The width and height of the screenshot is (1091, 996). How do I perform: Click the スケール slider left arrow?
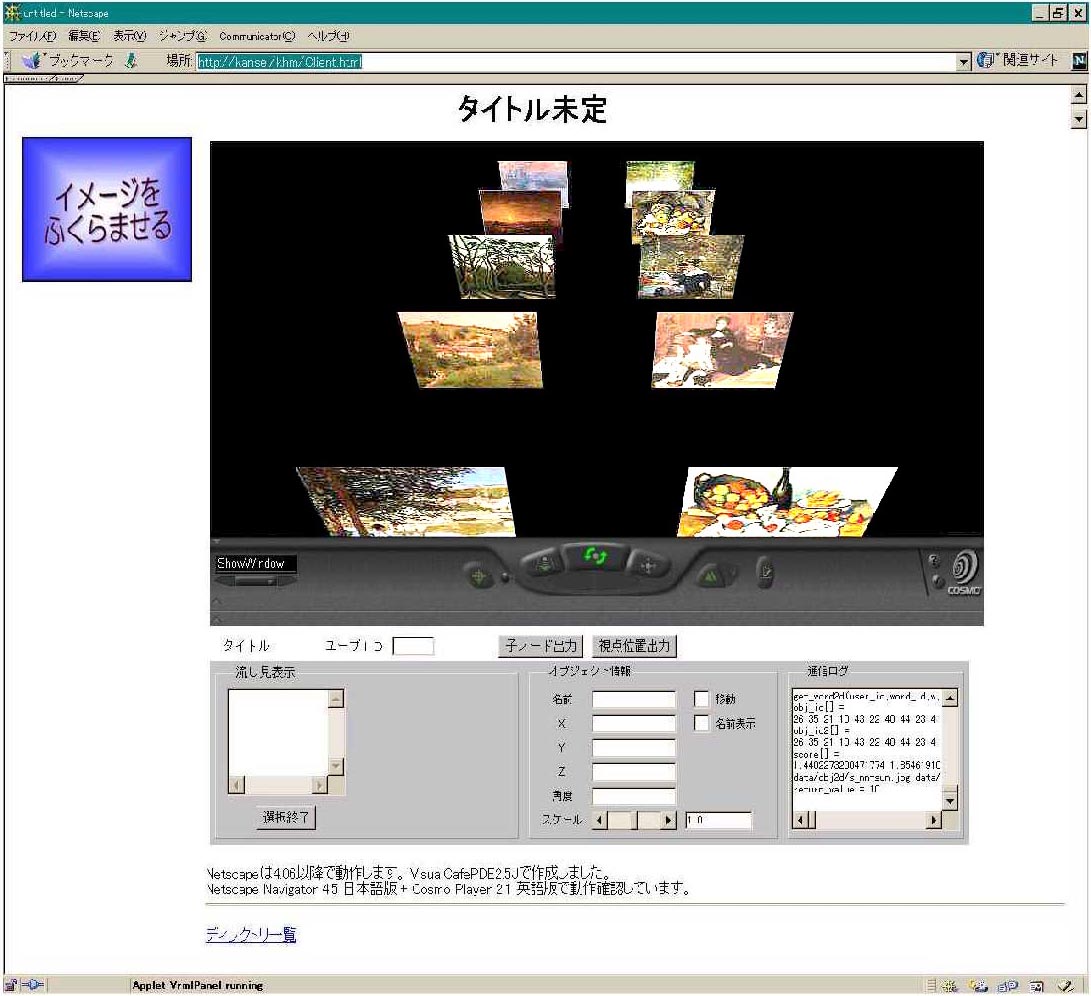click(600, 820)
